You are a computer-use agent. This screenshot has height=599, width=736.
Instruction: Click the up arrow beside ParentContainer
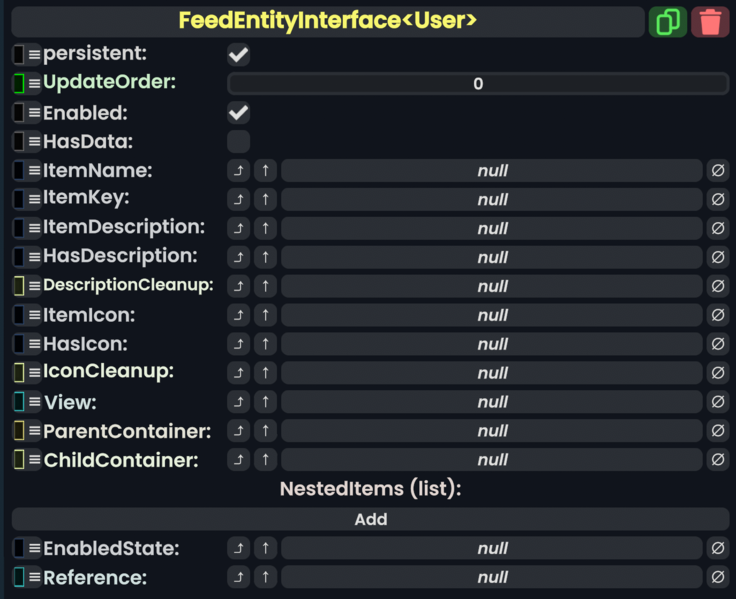[265, 431]
